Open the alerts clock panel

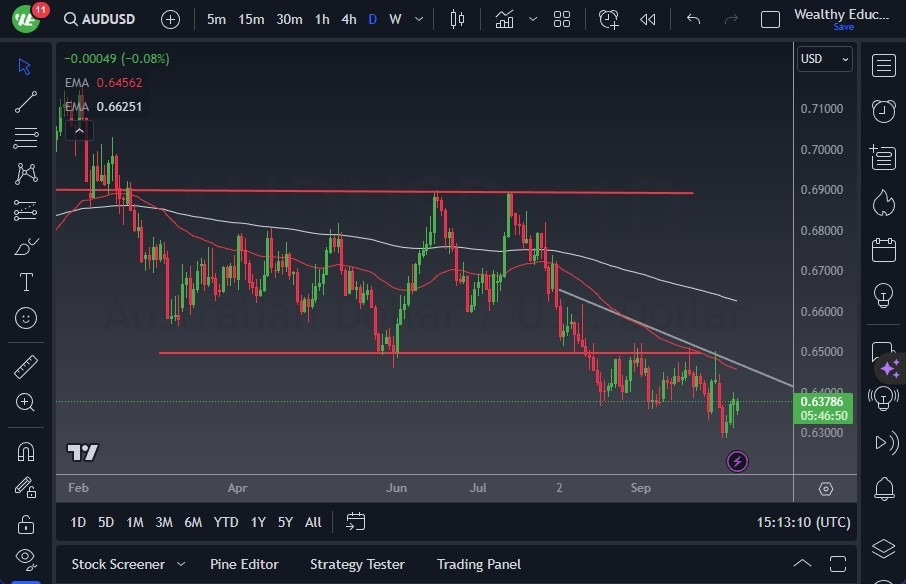(x=884, y=112)
